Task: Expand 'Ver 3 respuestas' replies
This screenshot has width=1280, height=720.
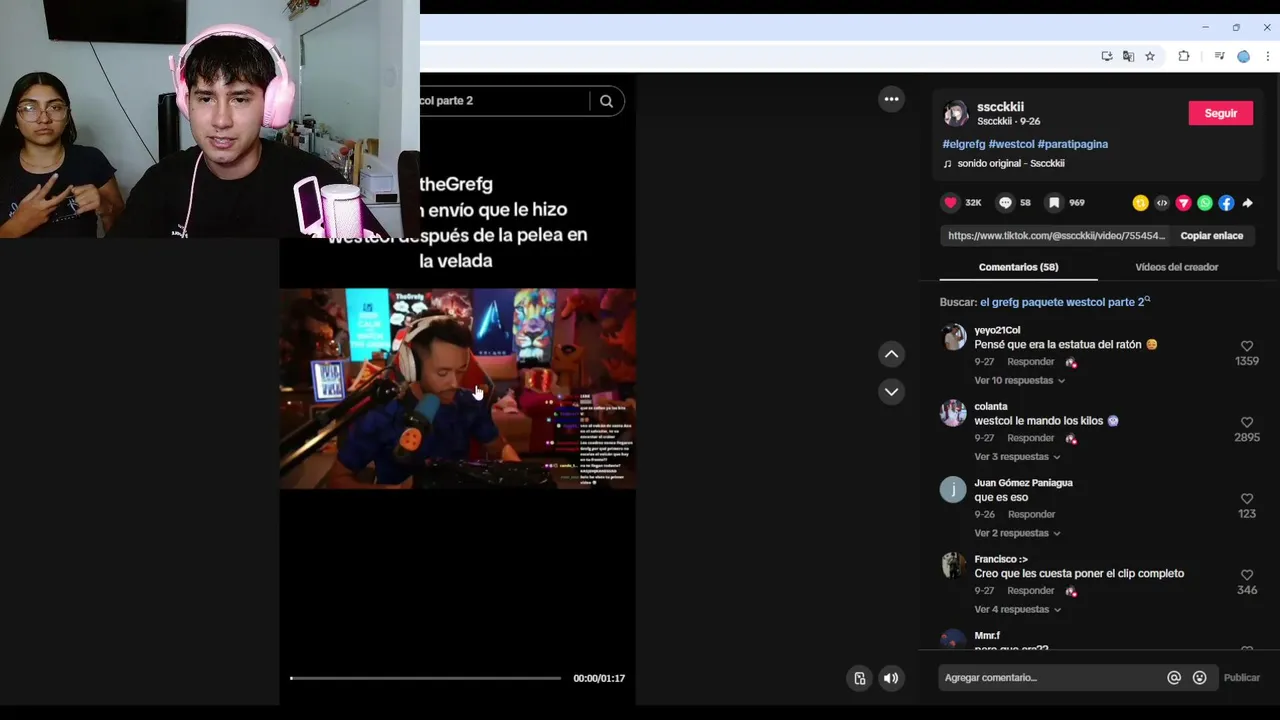Action: point(1017,457)
